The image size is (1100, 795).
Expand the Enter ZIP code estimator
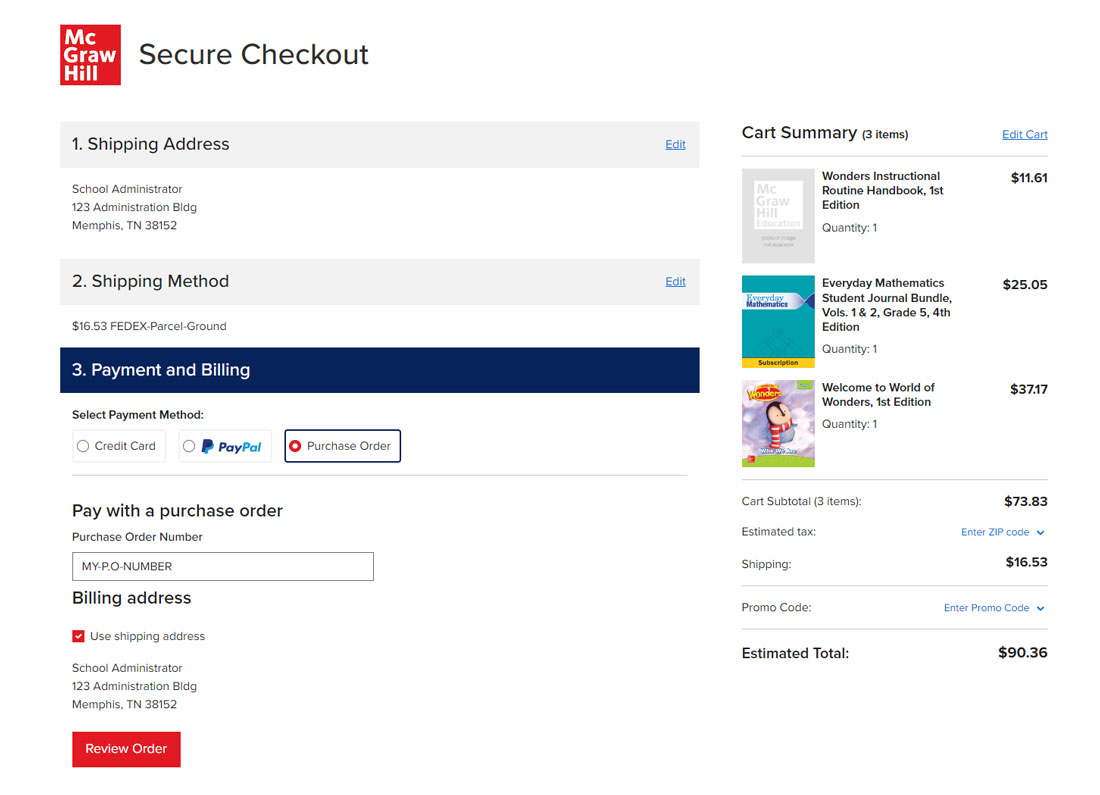pos(995,532)
